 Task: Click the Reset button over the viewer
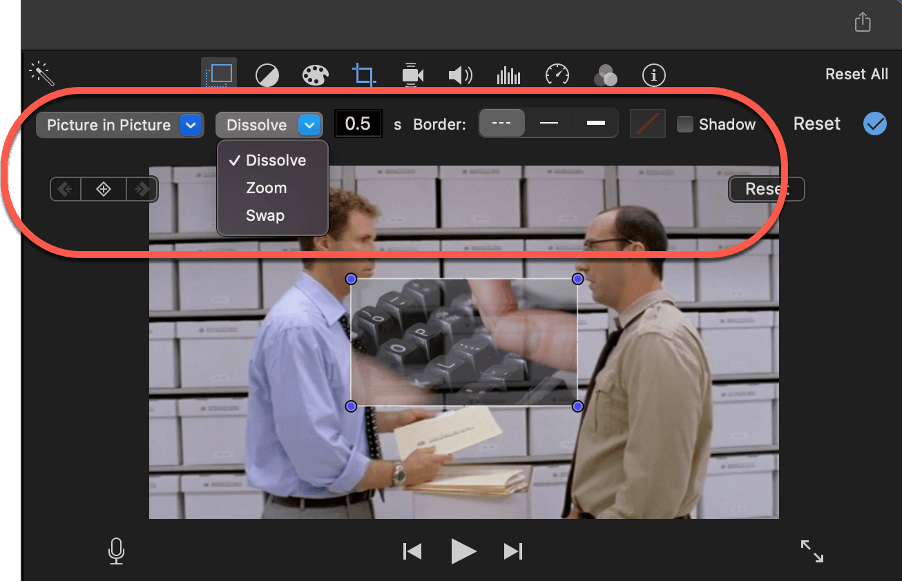click(766, 189)
